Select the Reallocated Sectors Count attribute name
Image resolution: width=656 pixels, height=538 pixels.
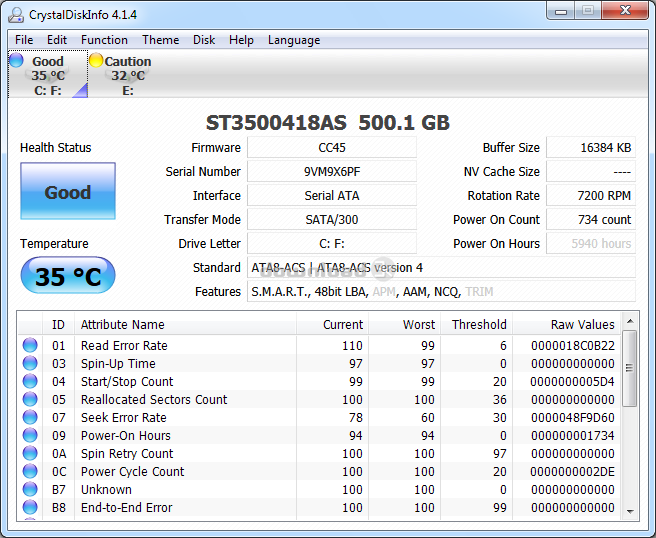(154, 399)
